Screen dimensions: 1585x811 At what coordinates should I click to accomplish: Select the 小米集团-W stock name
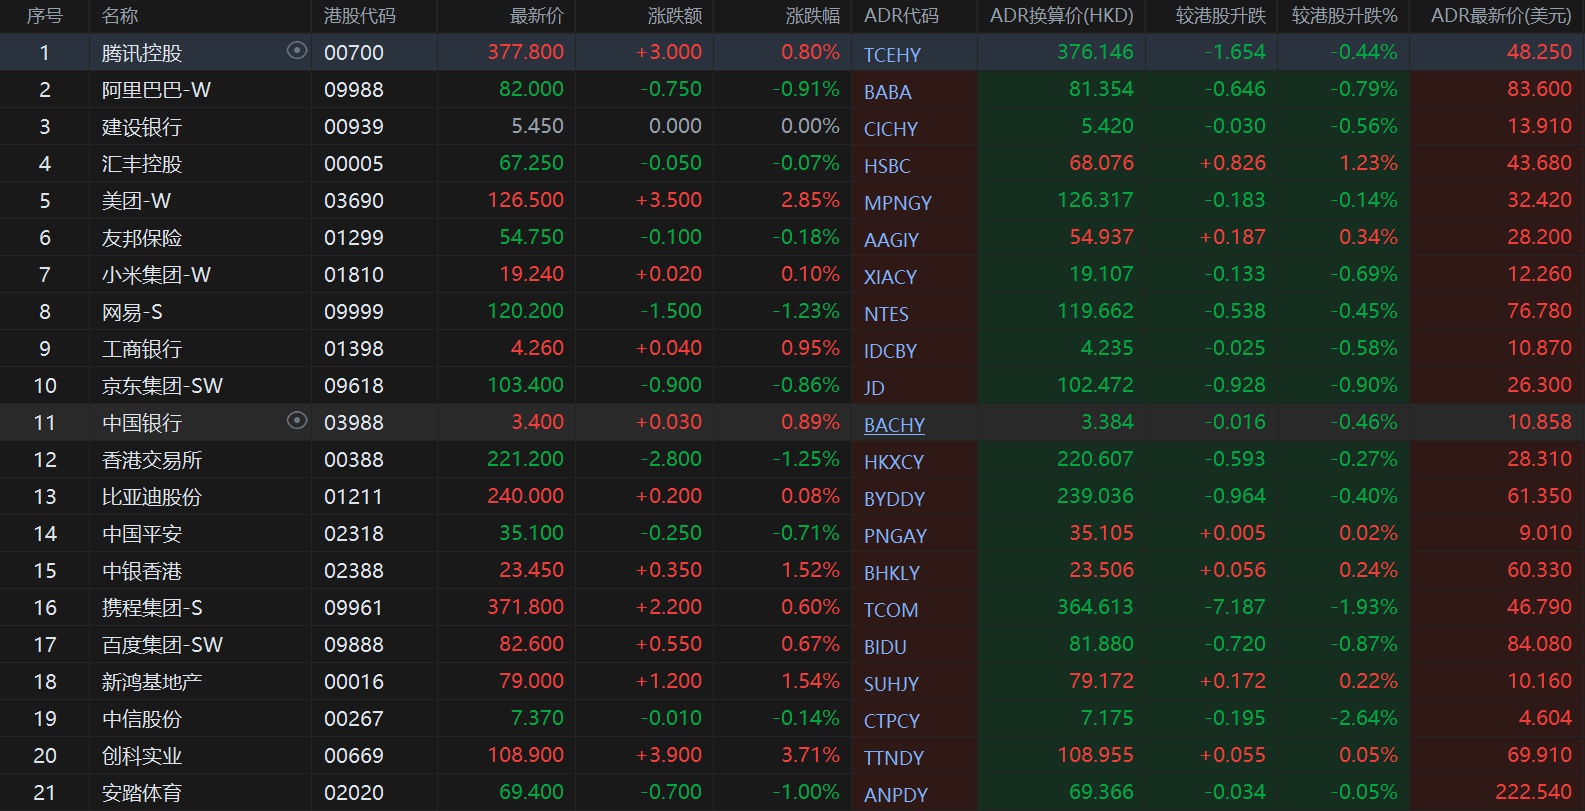156,275
